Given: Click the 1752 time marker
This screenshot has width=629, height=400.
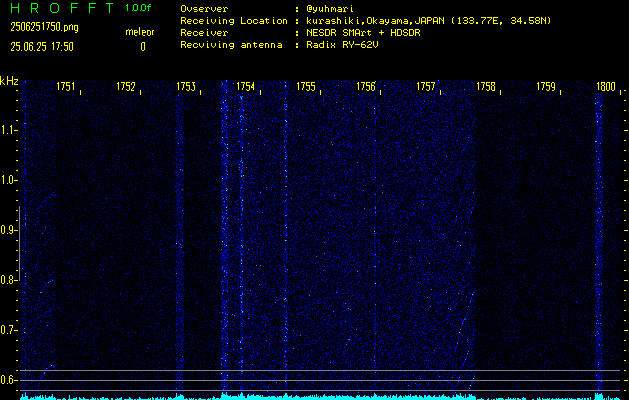Looking at the screenshot, I should 126,86.
